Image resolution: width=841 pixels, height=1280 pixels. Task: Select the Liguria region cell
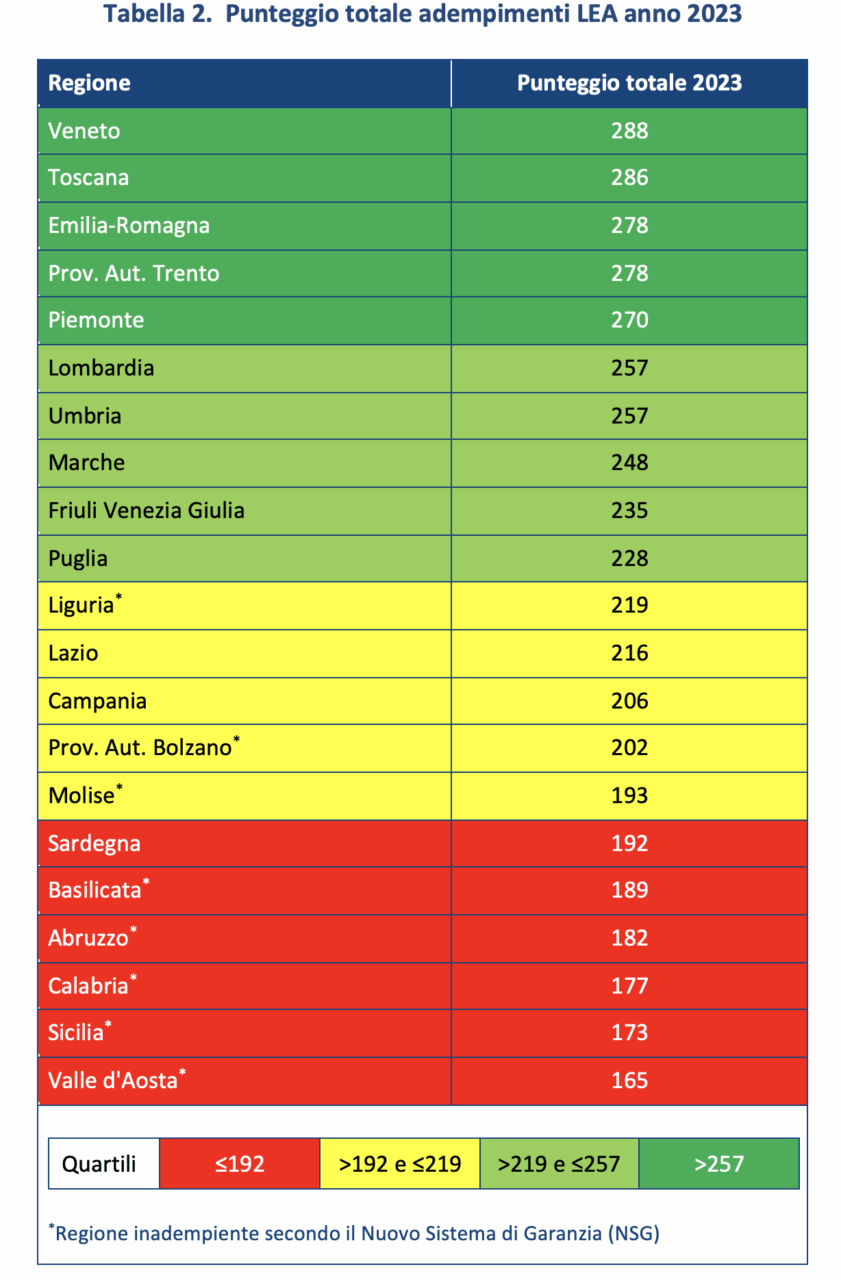click(244, 606)
